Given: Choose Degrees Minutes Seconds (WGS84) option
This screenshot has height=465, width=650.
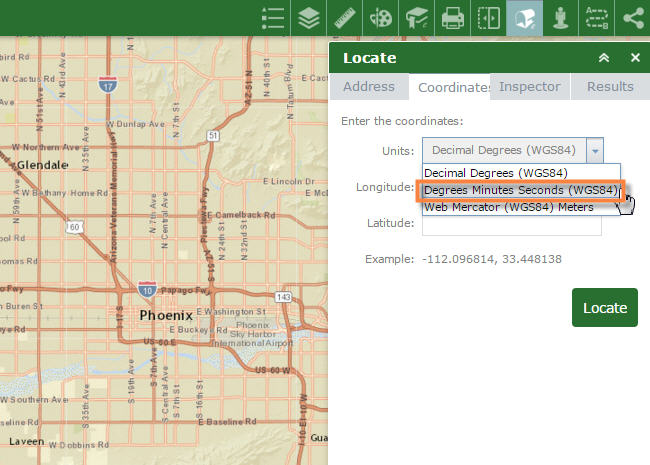Looking at the screenshot, I should tap(521, 190).
